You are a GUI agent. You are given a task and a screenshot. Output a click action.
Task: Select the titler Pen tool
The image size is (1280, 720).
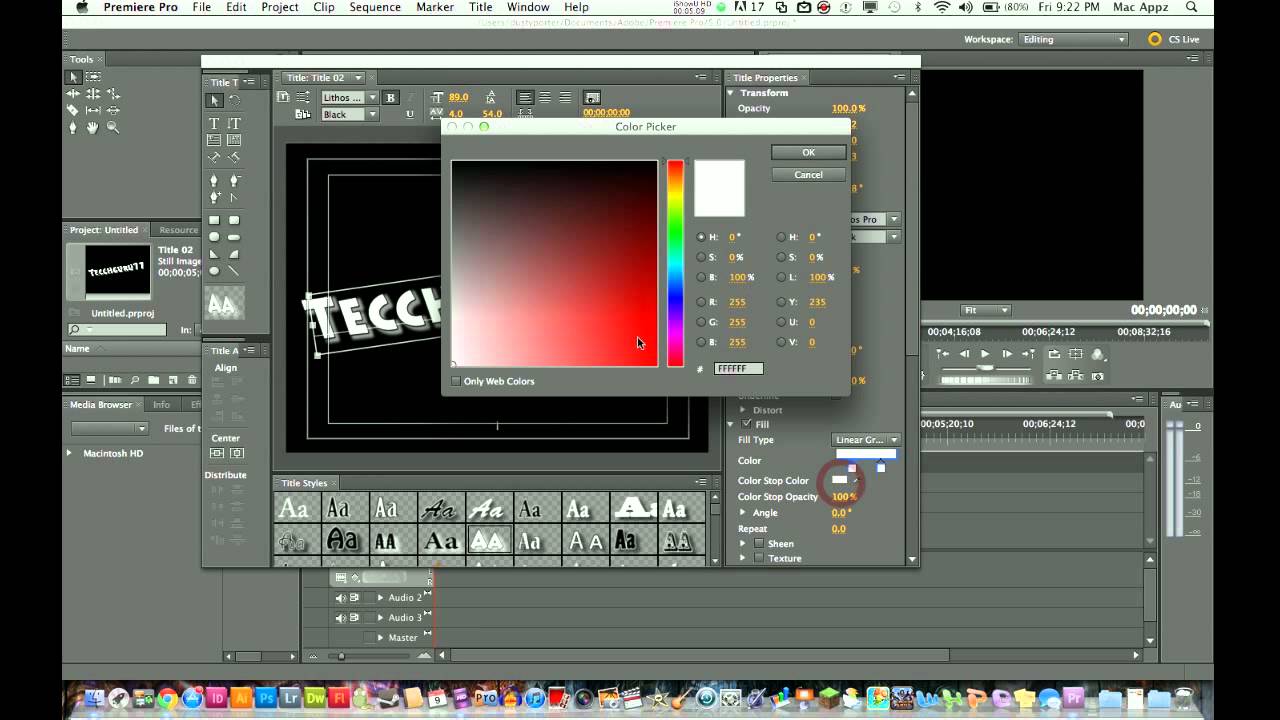(214, 181)
